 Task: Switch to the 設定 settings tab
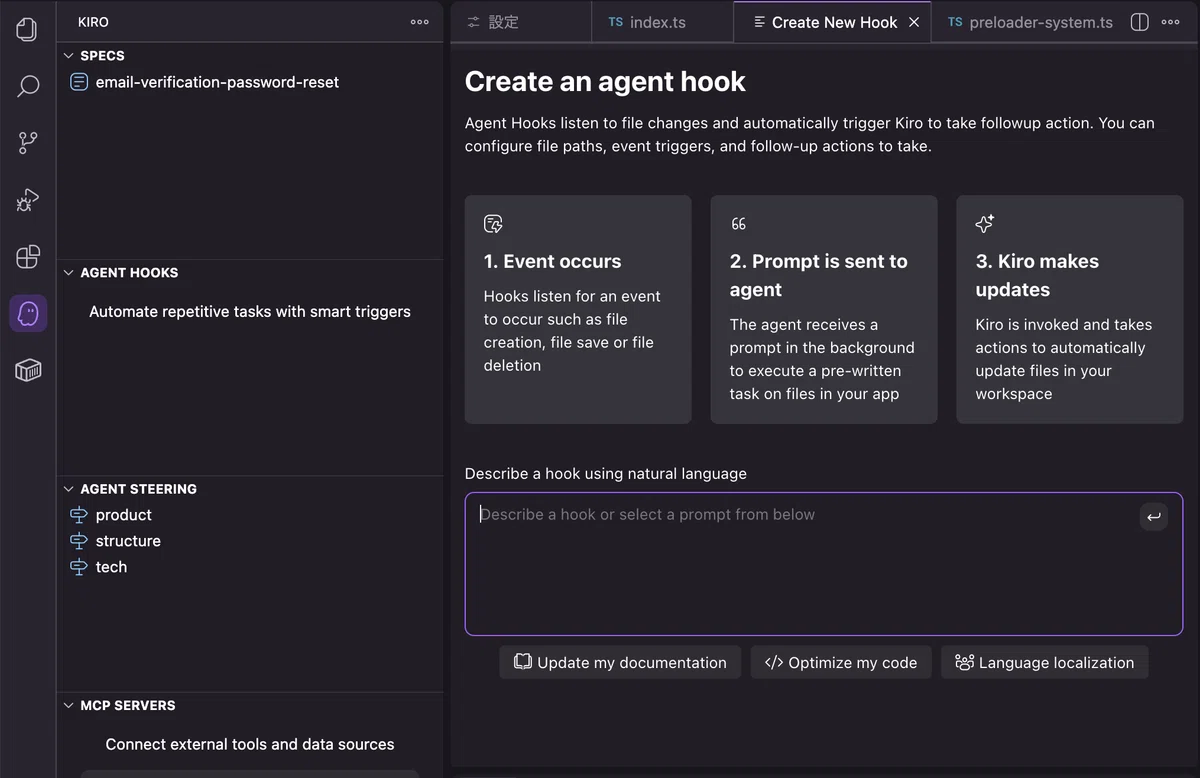pyautogui.click(x=520, y=22)
